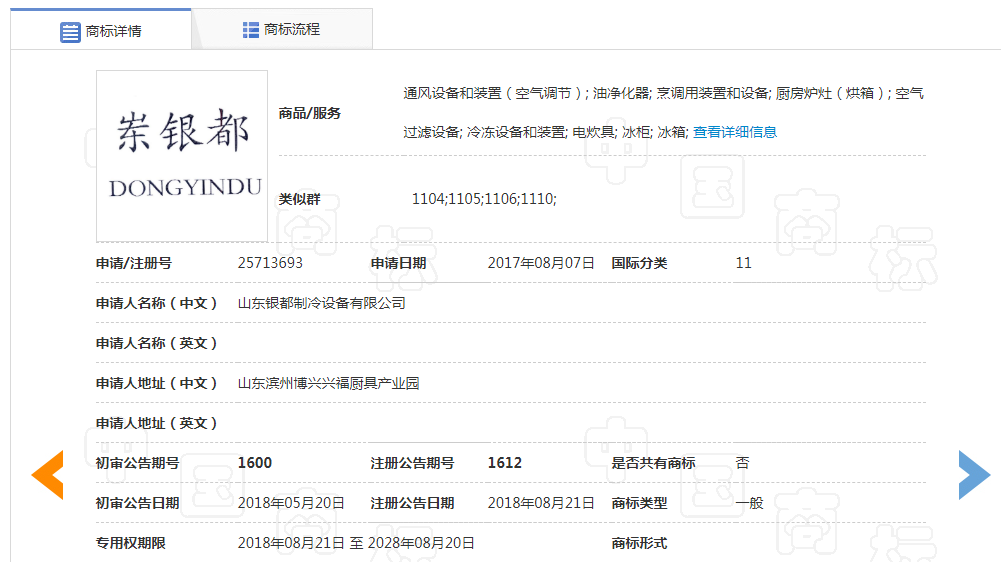Click the 申请/注册号 label
The image size is (1001, 562).
pyautogui.click(x=133, y=263)
